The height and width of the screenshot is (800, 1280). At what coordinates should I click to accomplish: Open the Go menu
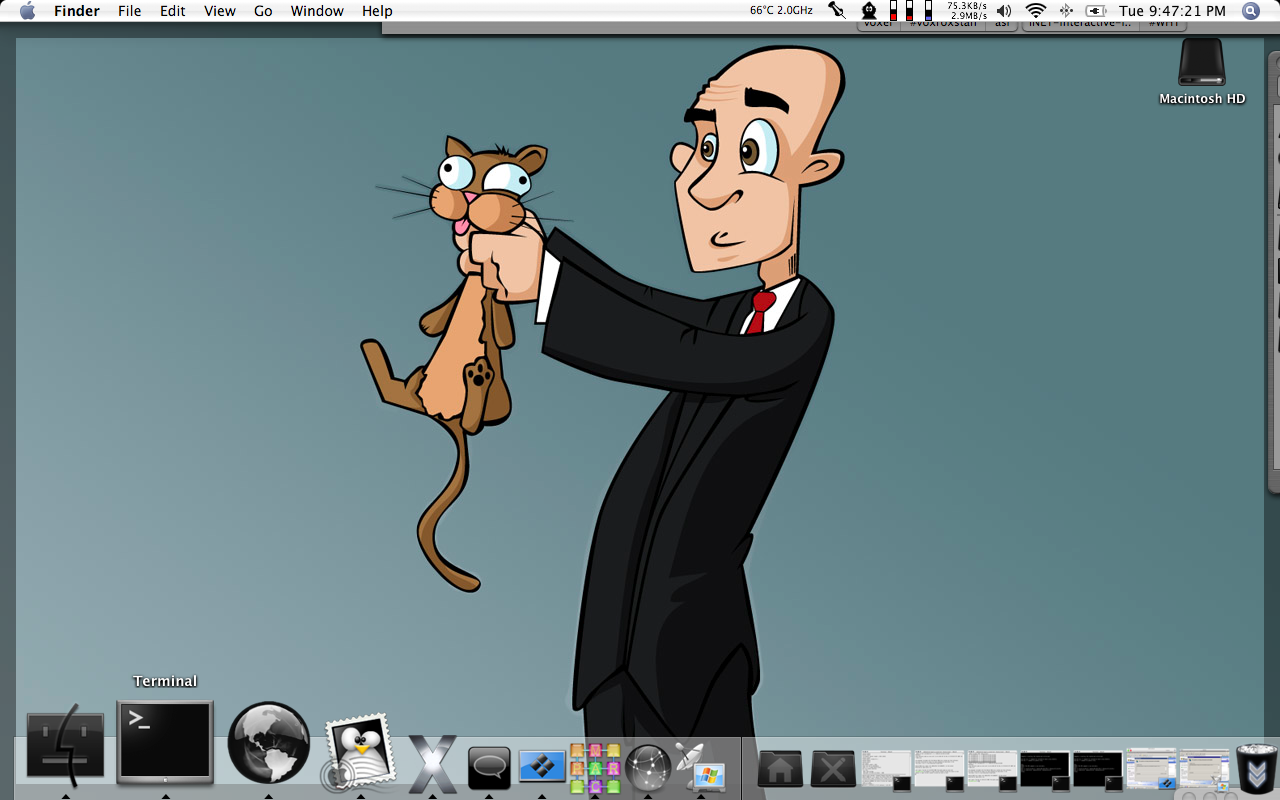pos(263,11)
